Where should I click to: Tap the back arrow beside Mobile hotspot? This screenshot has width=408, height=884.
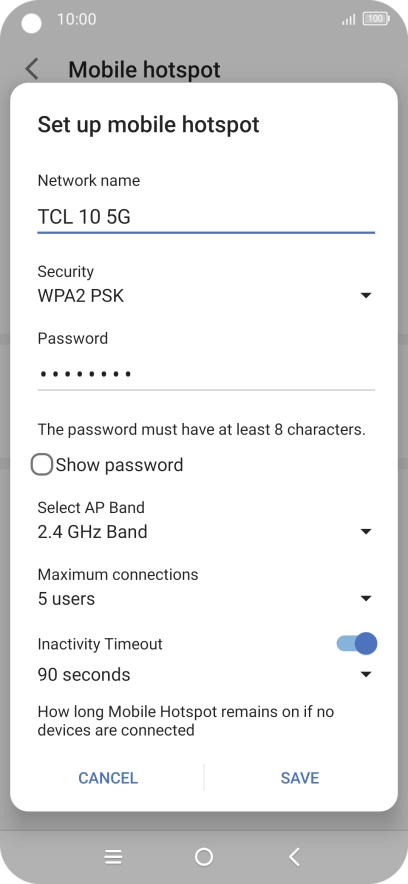click(32, 69)
